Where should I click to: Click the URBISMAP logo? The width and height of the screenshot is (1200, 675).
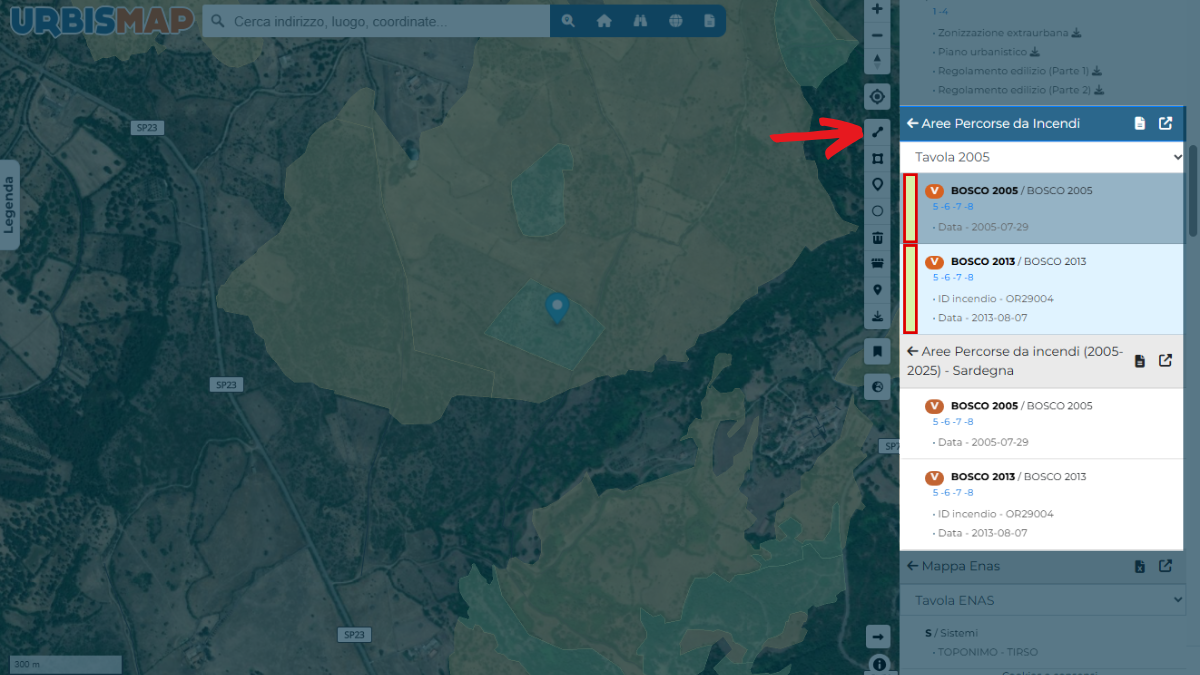[x=102, y=20]
